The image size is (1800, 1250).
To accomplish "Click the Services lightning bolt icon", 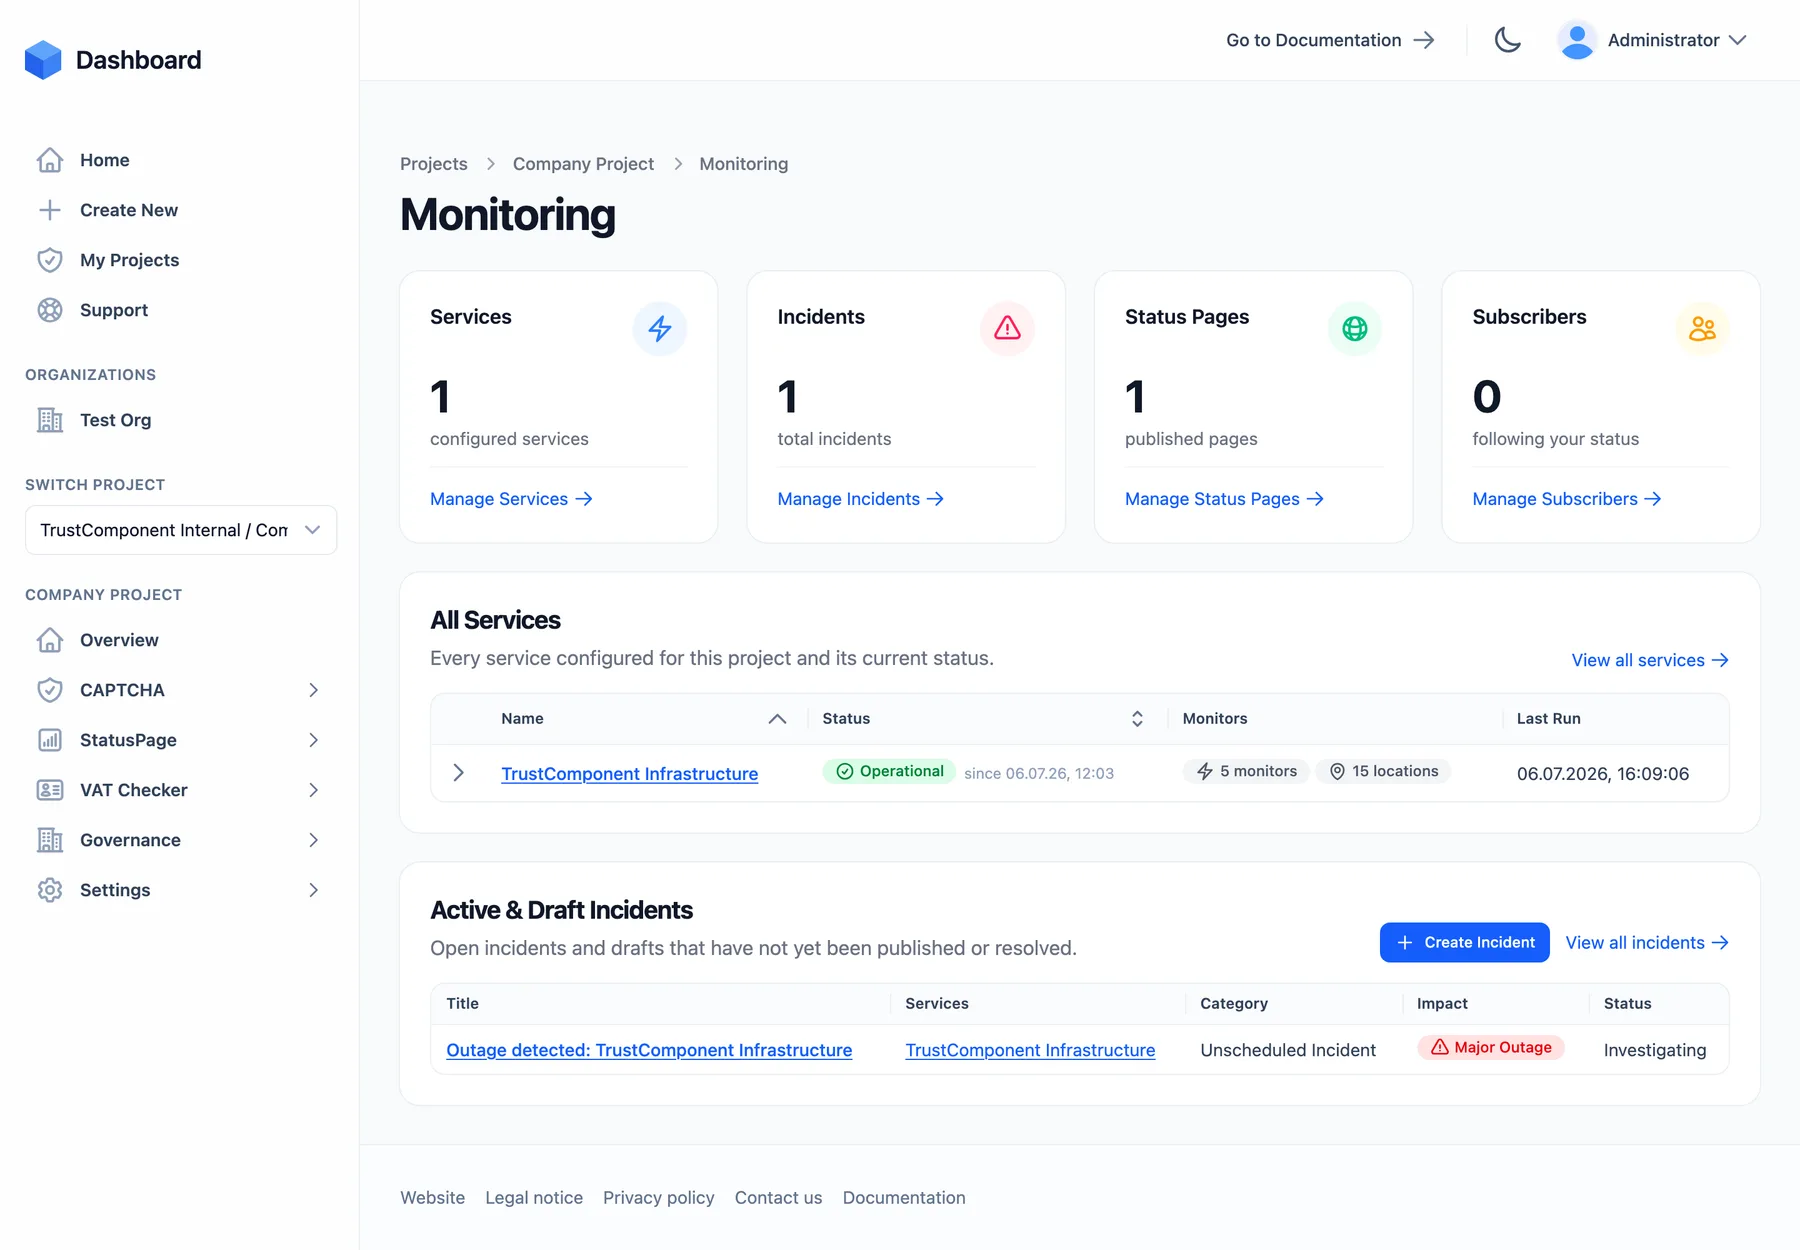I will (x=660, y=328).
